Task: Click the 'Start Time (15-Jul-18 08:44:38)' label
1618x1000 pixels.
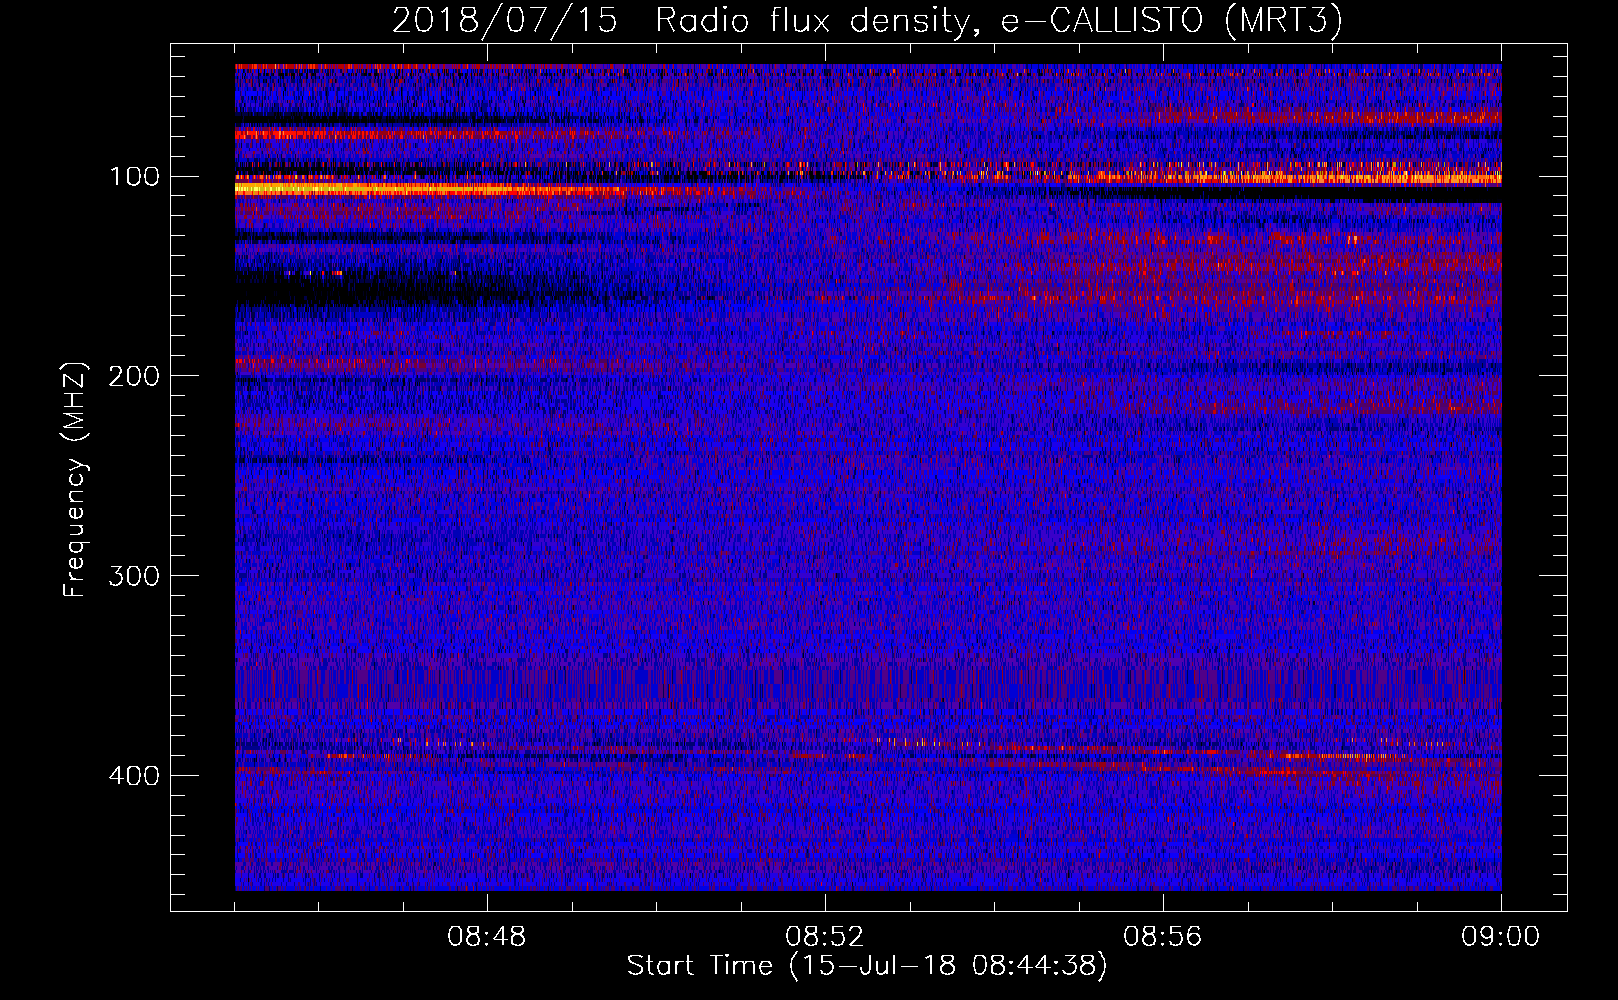Action: tap(867, 966)
